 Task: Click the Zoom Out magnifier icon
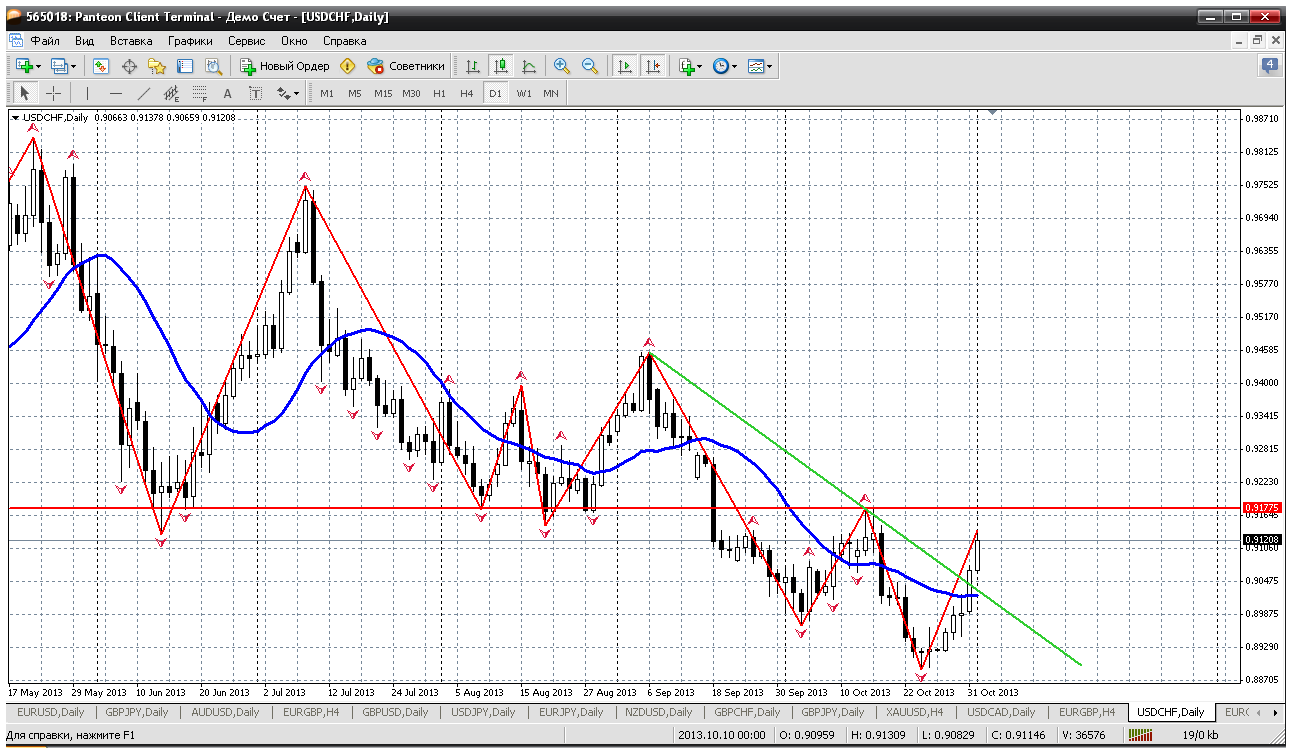click(590, 66)
